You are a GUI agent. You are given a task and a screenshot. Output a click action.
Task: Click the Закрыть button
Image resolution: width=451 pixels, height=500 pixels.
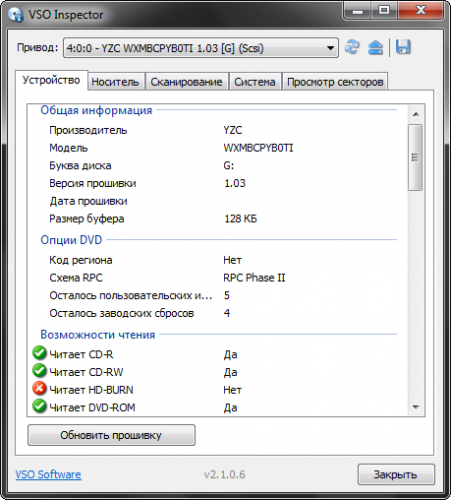tap(396, 474)
